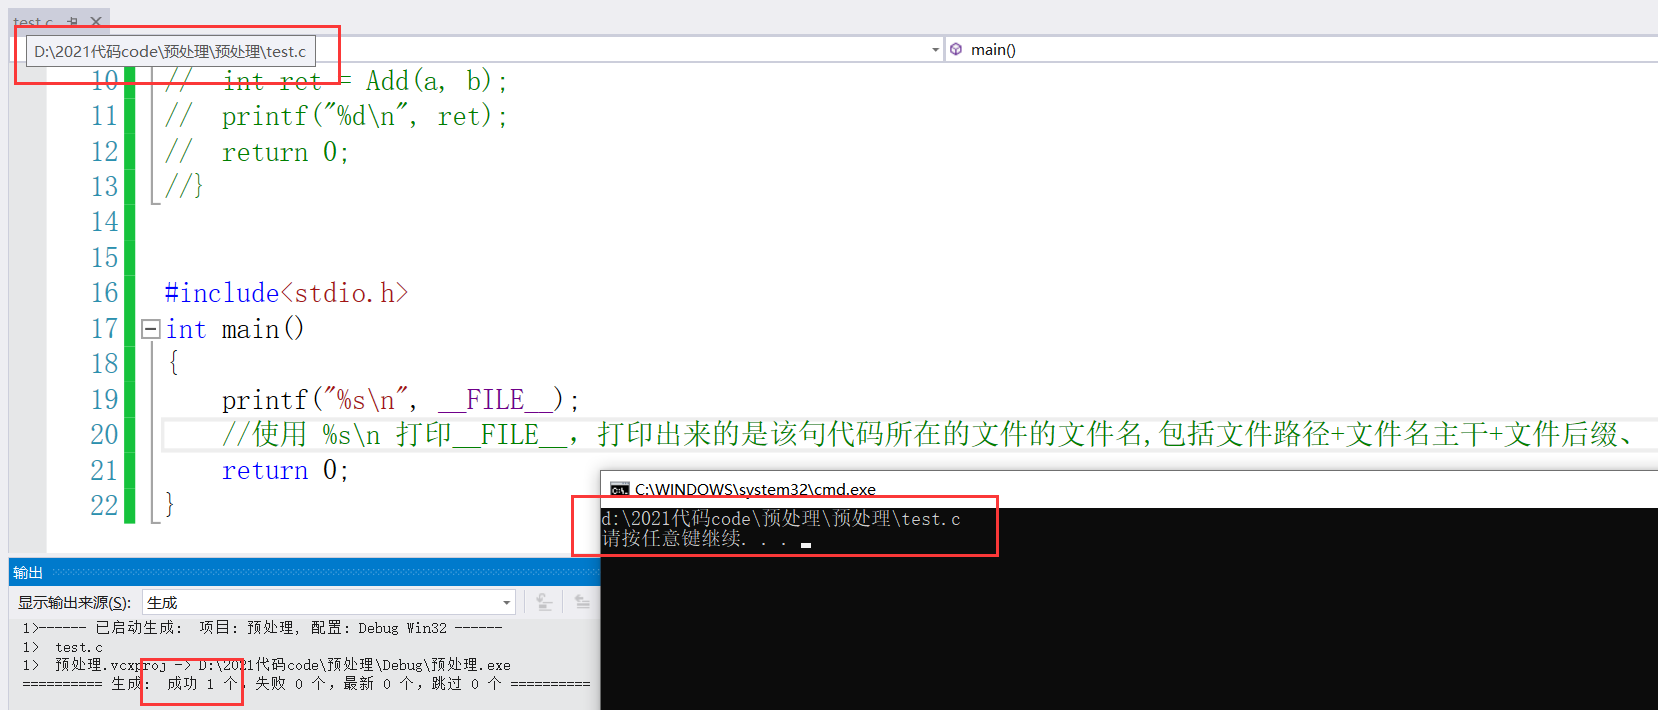This screenshot has height=710, width=1658.
Task: Select the 输出 panel title
Action: (28, 572)
